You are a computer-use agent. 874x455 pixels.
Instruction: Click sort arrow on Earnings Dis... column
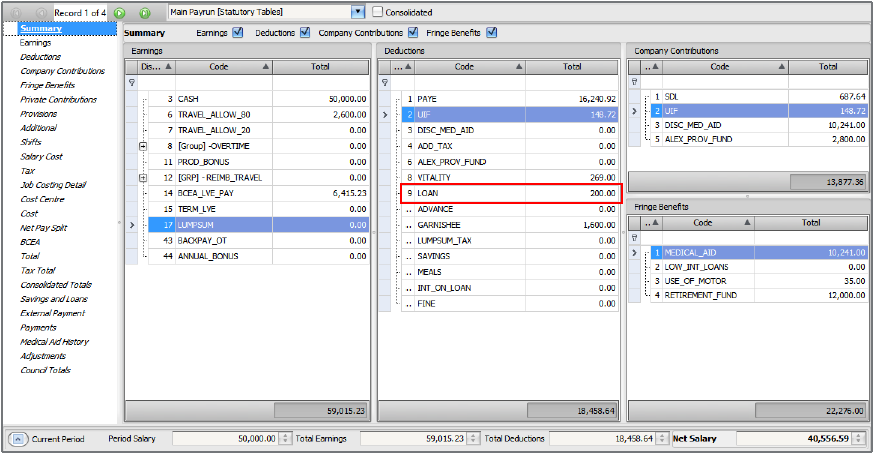(x=168, y=66)
